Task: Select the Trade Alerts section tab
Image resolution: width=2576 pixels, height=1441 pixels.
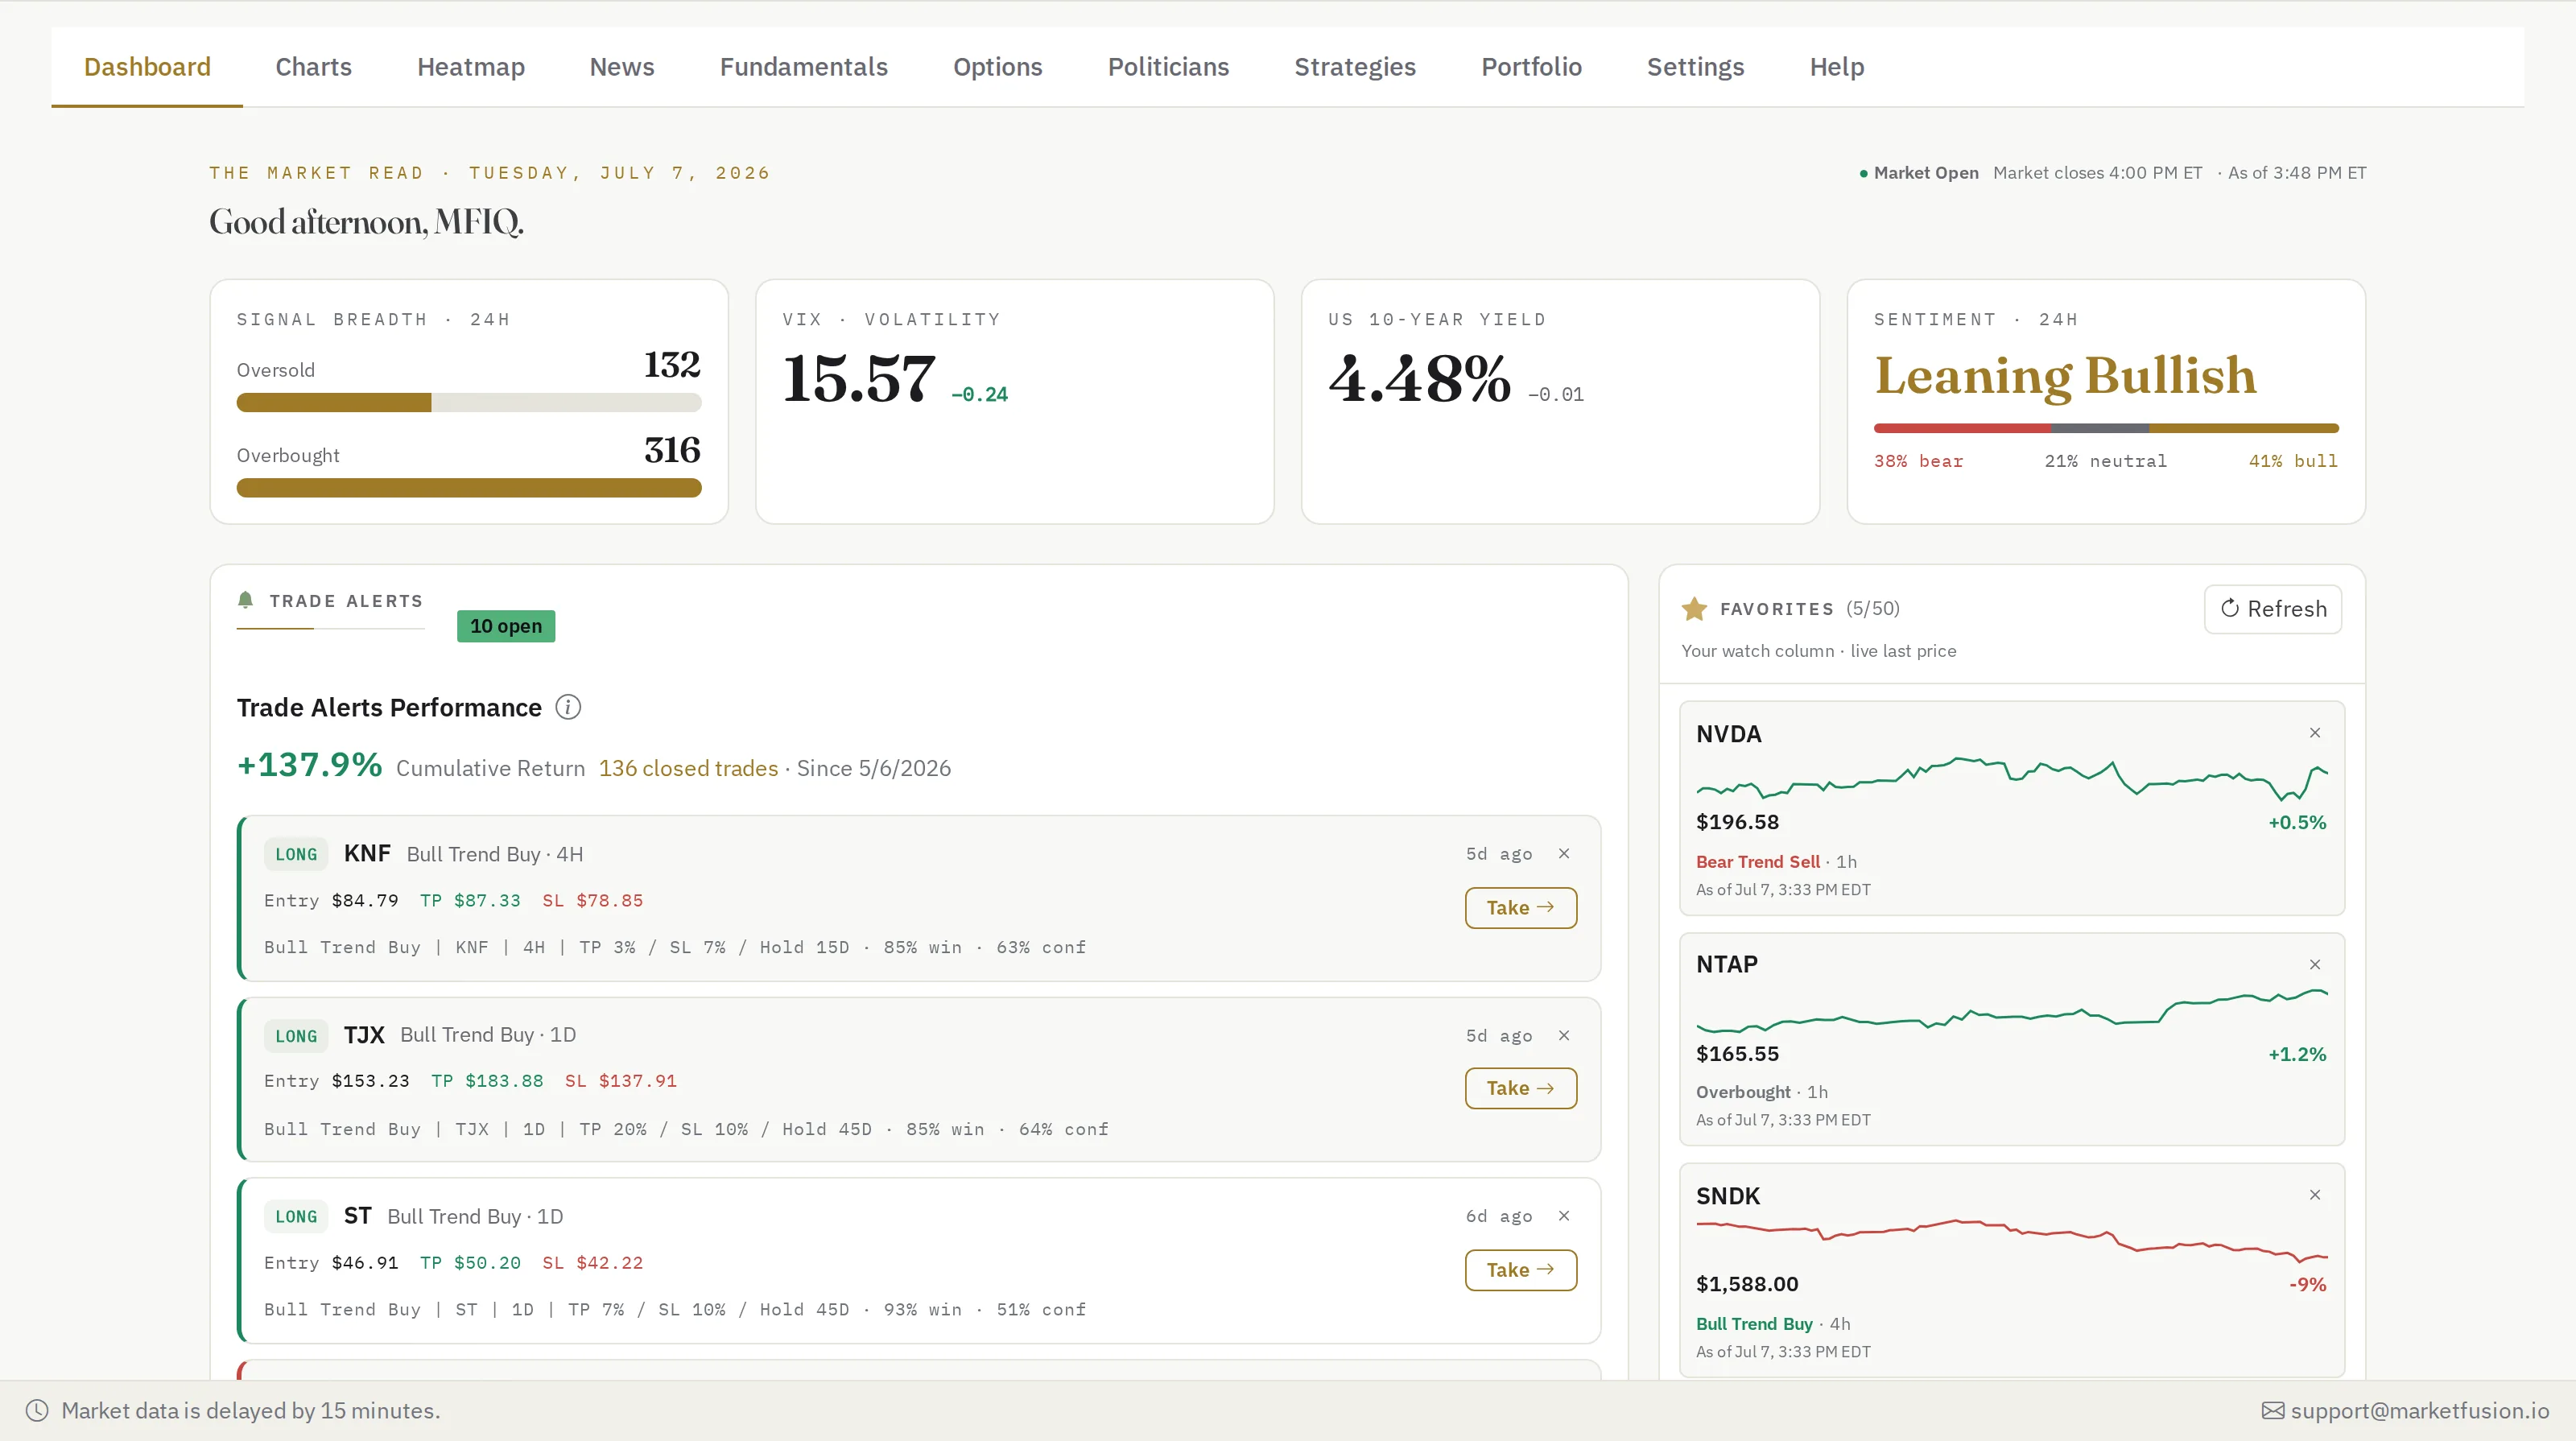Action: tap(331, 602)
